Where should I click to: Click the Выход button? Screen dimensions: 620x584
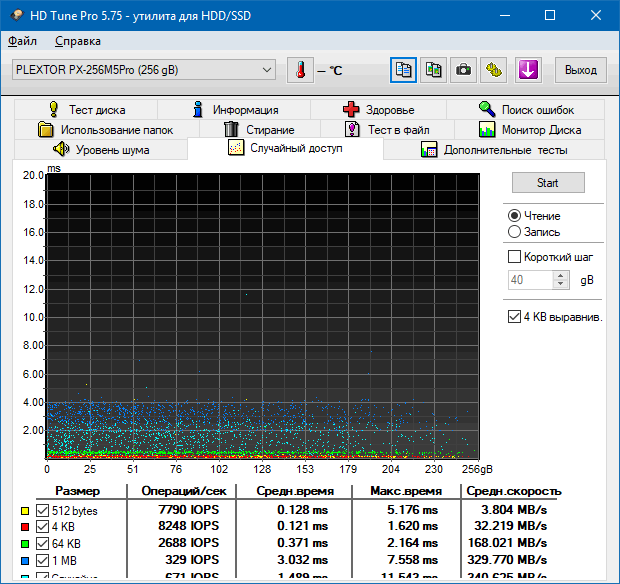click(580, 70)
